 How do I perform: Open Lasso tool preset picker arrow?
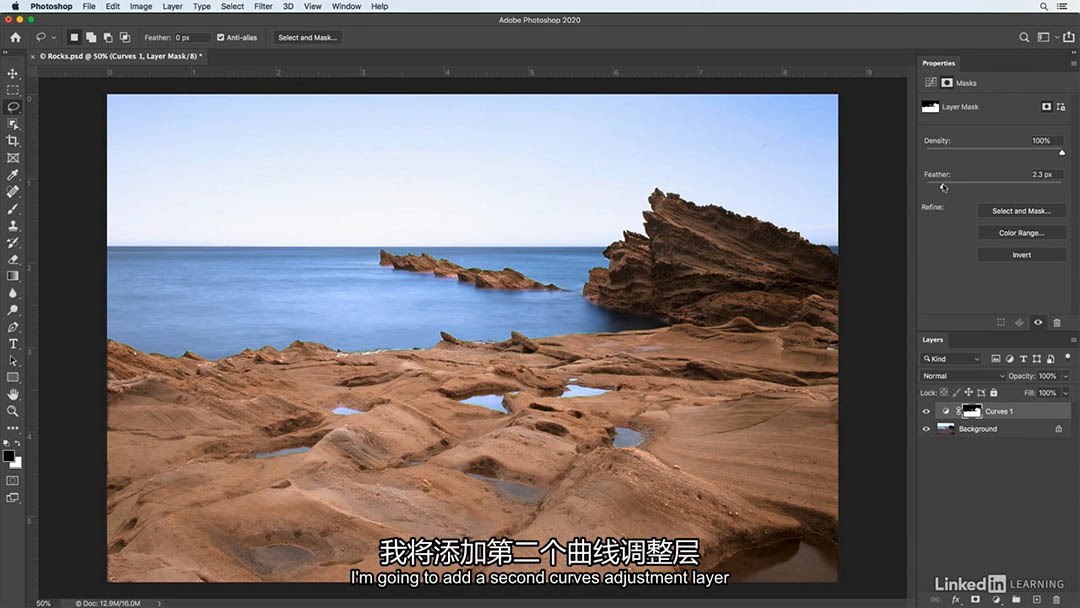[53, 38]
